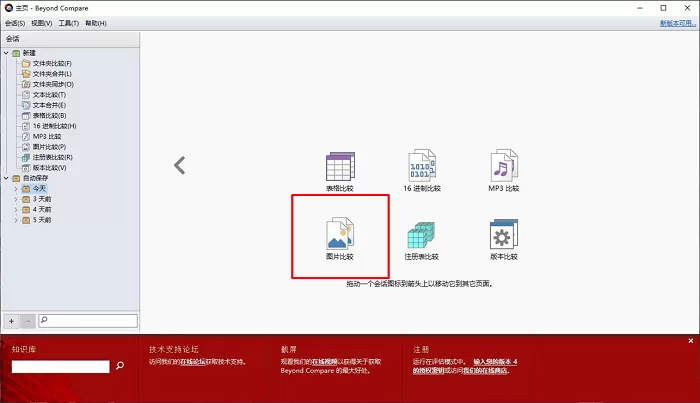Click the 知识库 search magnifier icon

click(x=120, y=366)
